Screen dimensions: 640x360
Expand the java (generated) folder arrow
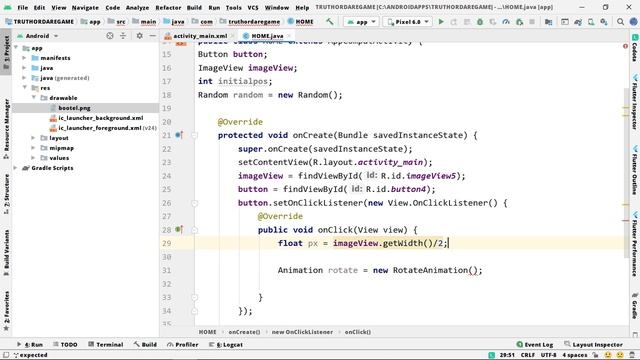[24, 78]
